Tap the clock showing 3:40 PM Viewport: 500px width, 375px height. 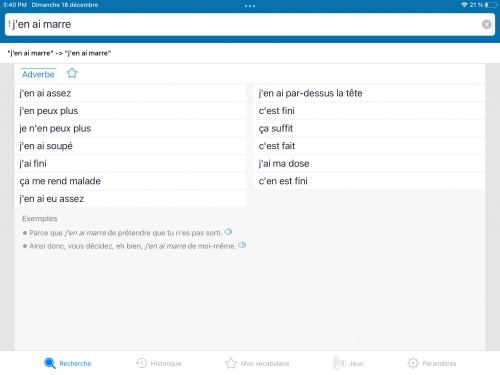[x=15, y=5]
